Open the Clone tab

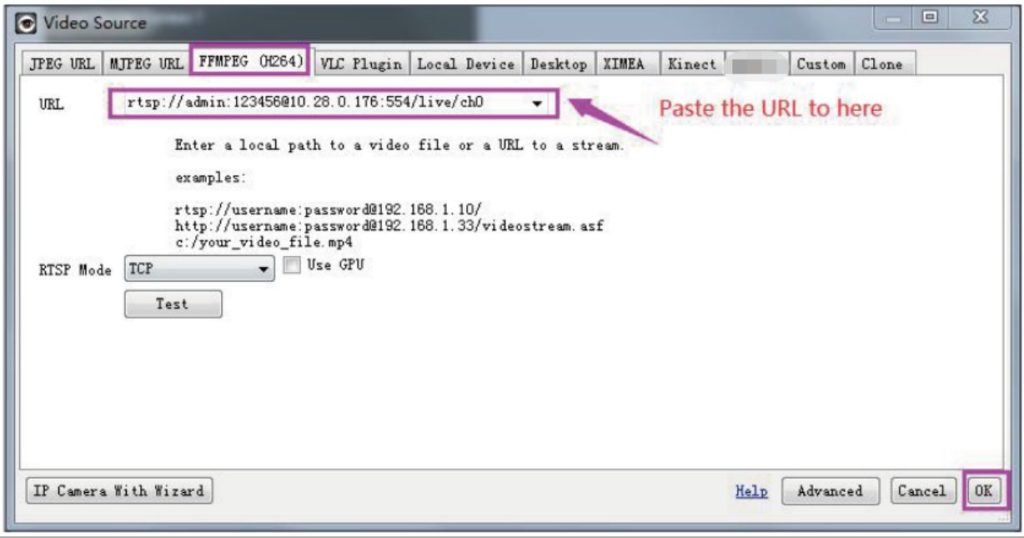point(882,64)
